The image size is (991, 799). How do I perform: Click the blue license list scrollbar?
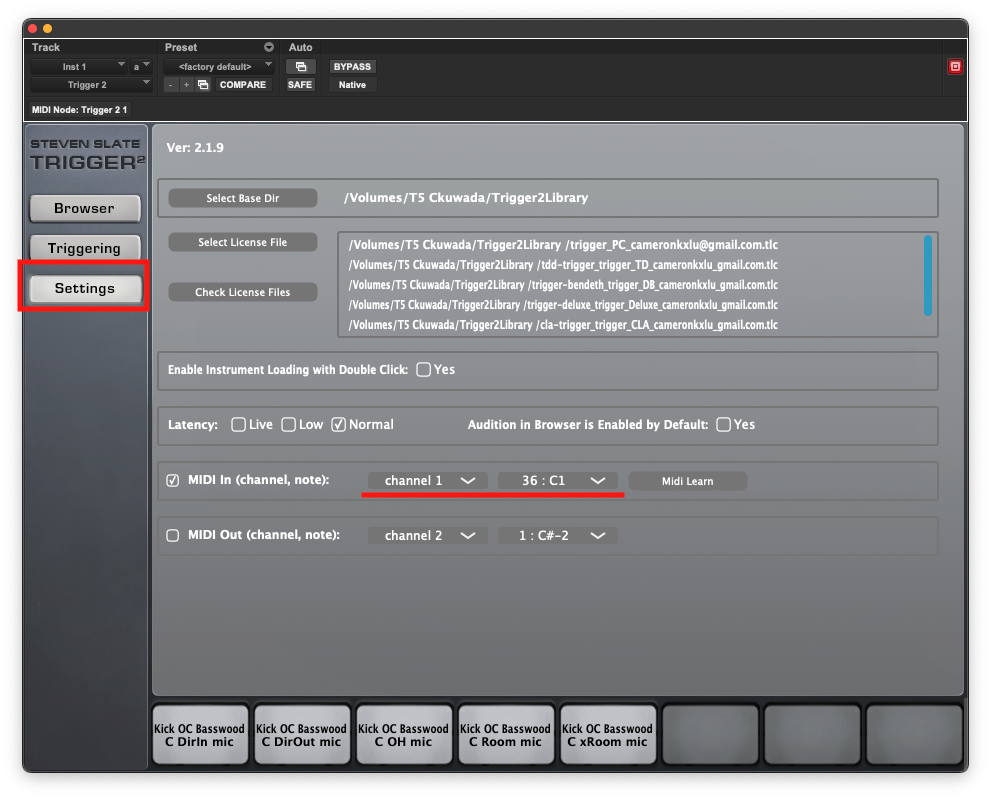pyautogui.click(x=928, y=275)
